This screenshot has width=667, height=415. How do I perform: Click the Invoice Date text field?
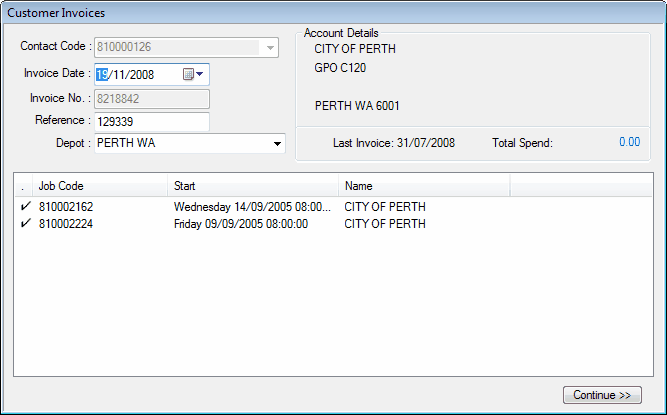point(136,74)
